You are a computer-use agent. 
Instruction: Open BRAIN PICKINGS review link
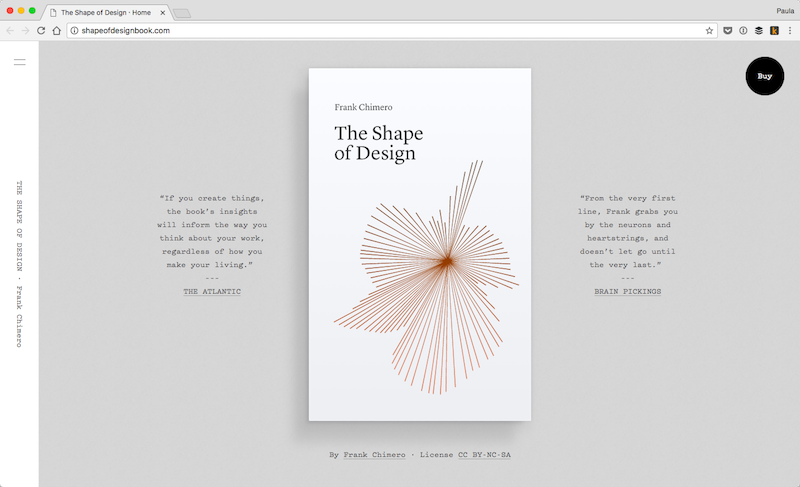tap(628, 292)
